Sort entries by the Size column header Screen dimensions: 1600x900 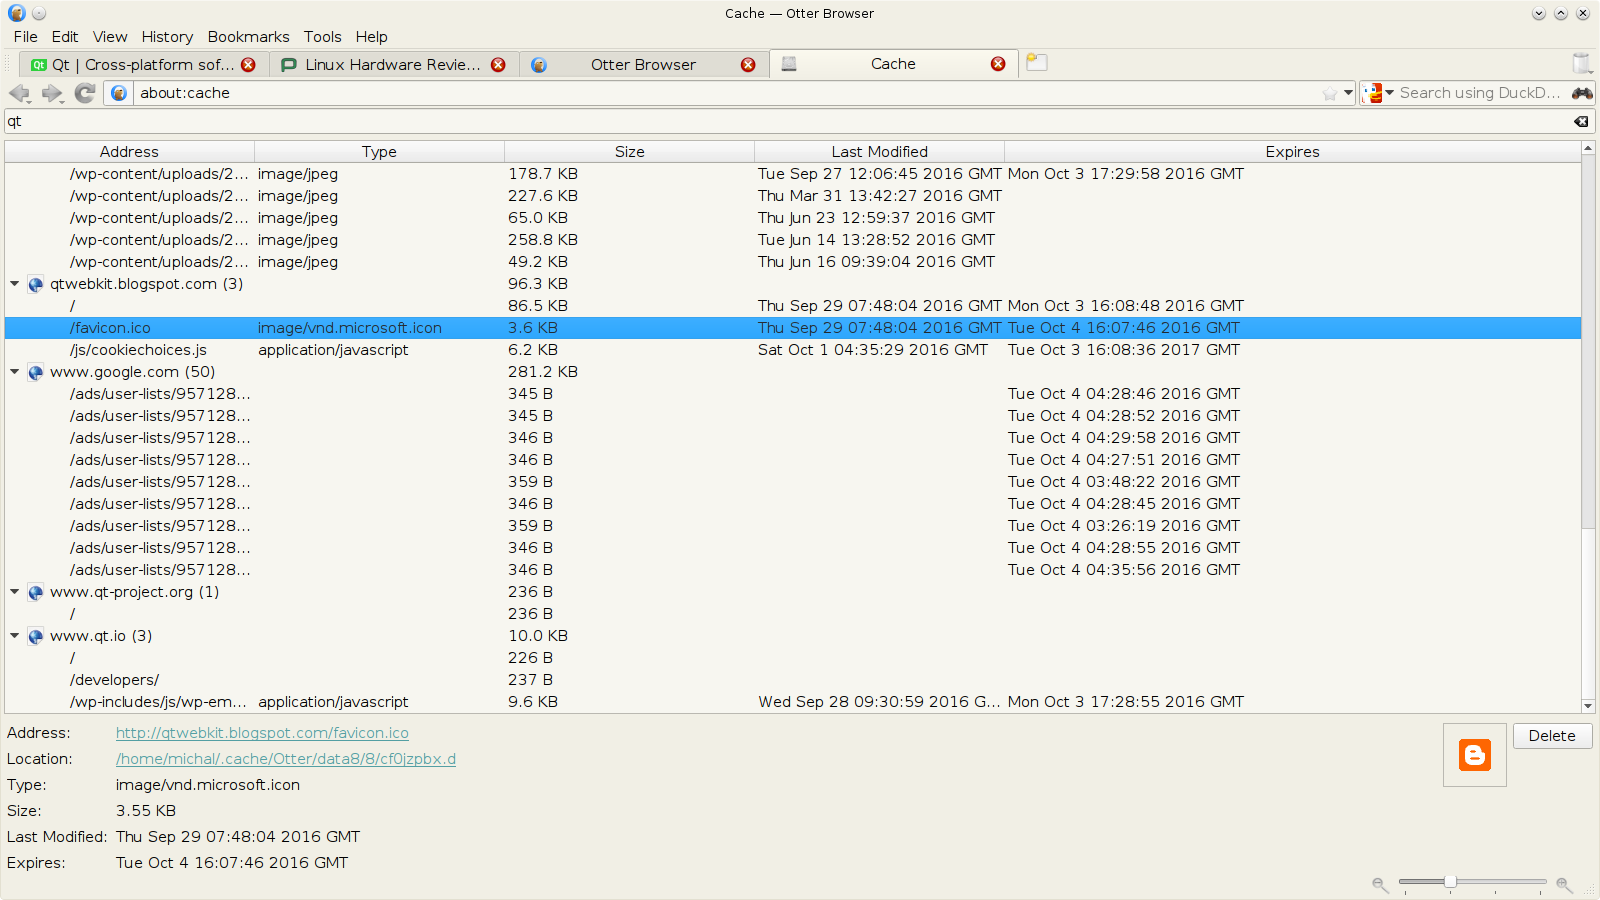(629, 151)
